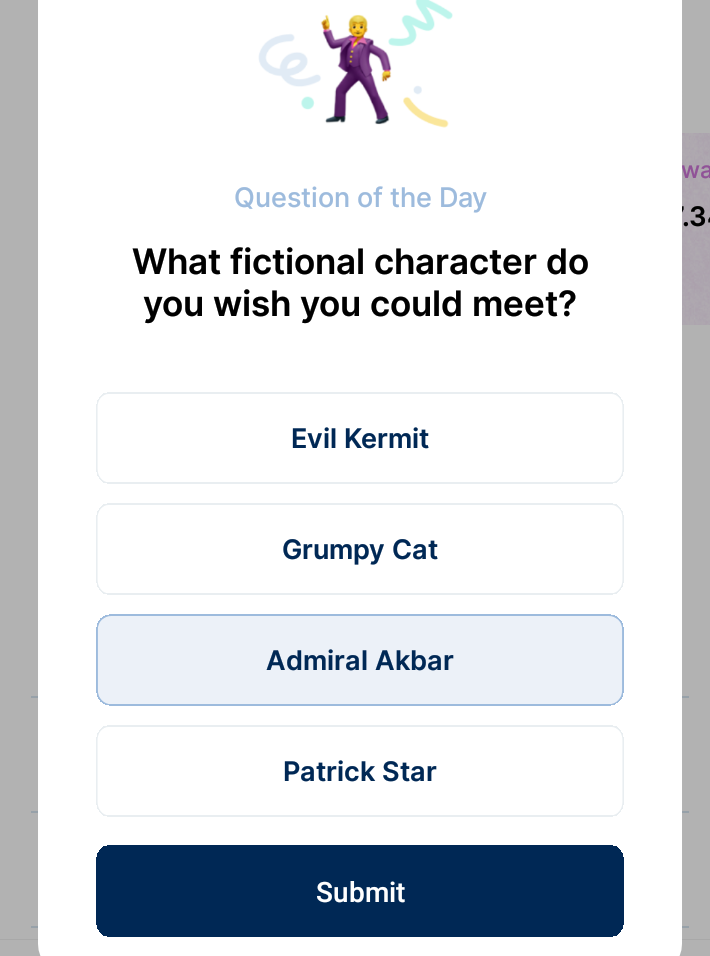Select the Evil Kermit answer
This screenshot has height=956, width=710.
[360, 438]
